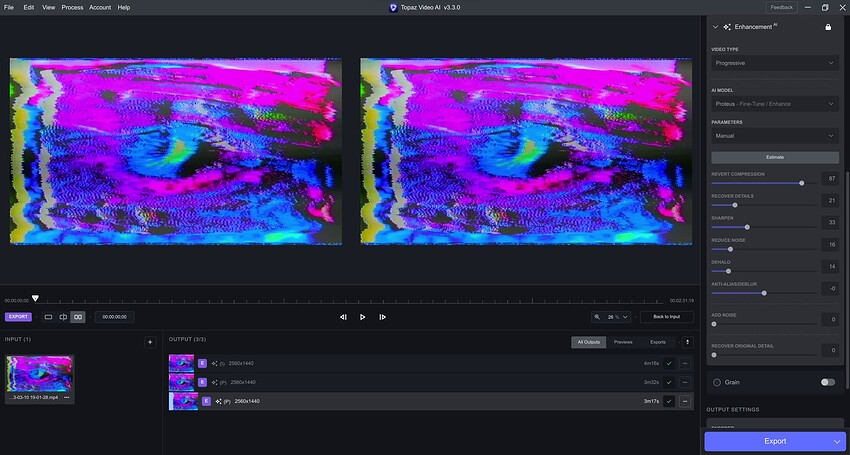
Task: Toggle the Grain switch on
Action: pos(827,382)
